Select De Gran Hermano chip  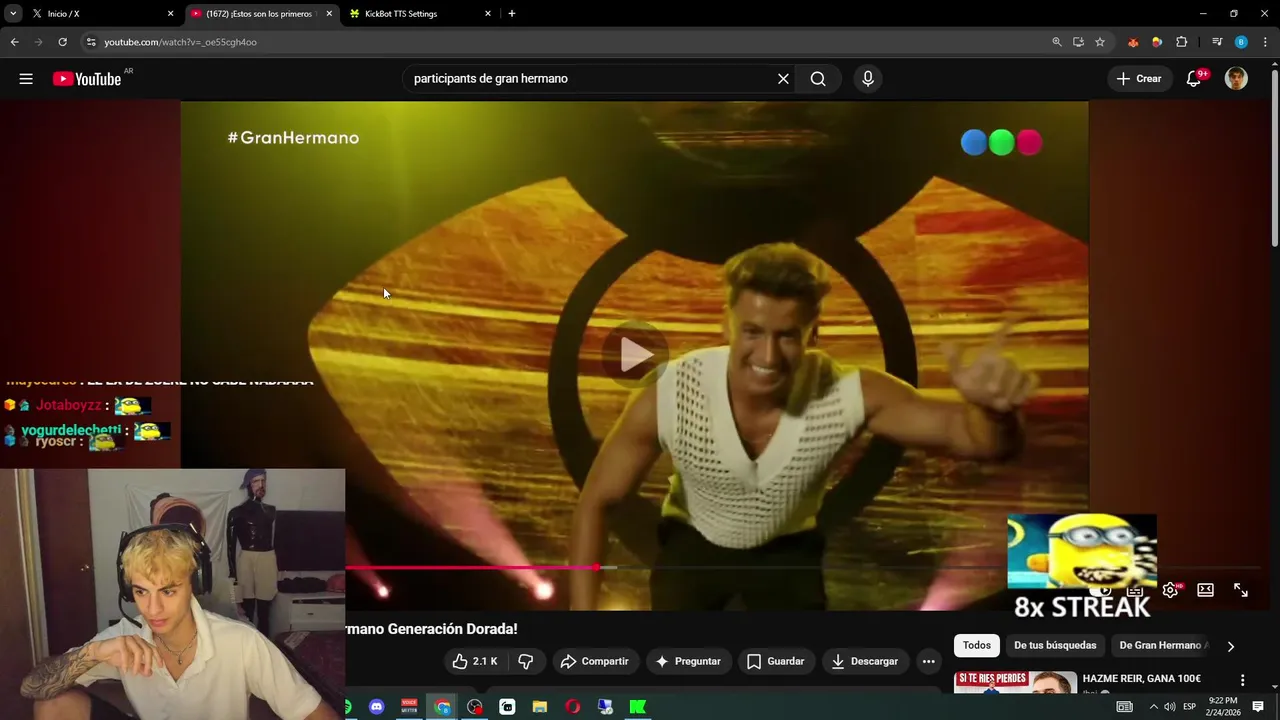[1163, 646]
